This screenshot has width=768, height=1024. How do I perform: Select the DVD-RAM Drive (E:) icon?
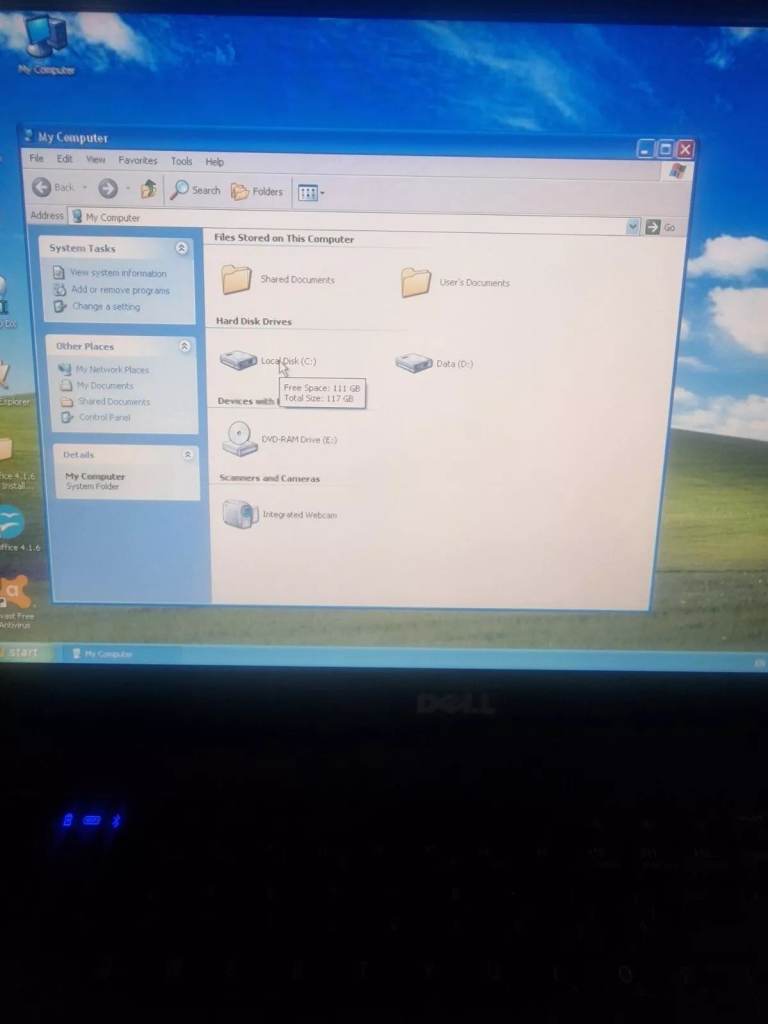click(x=240, y=438)
